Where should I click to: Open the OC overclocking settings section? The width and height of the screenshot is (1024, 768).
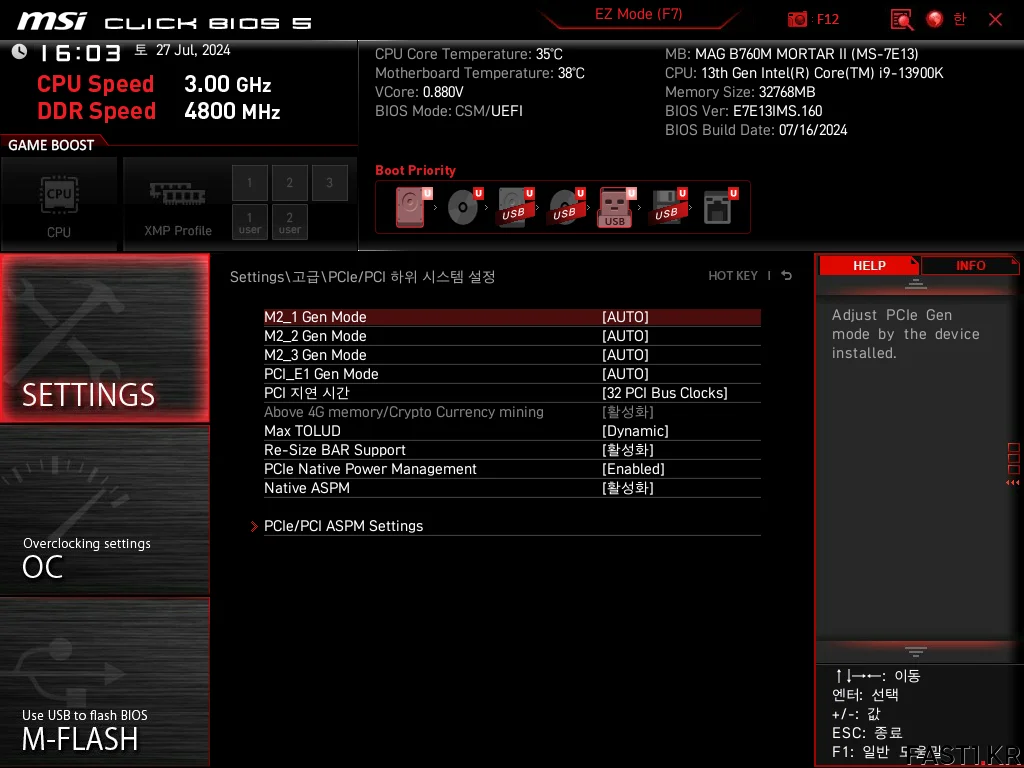(104, 511)
